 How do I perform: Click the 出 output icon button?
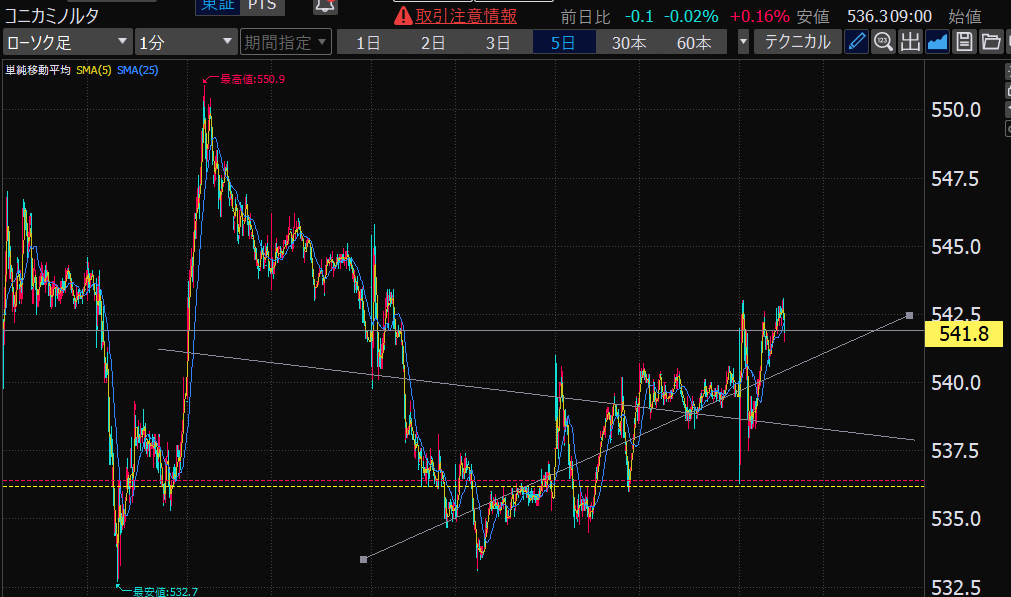coord(910,41)
